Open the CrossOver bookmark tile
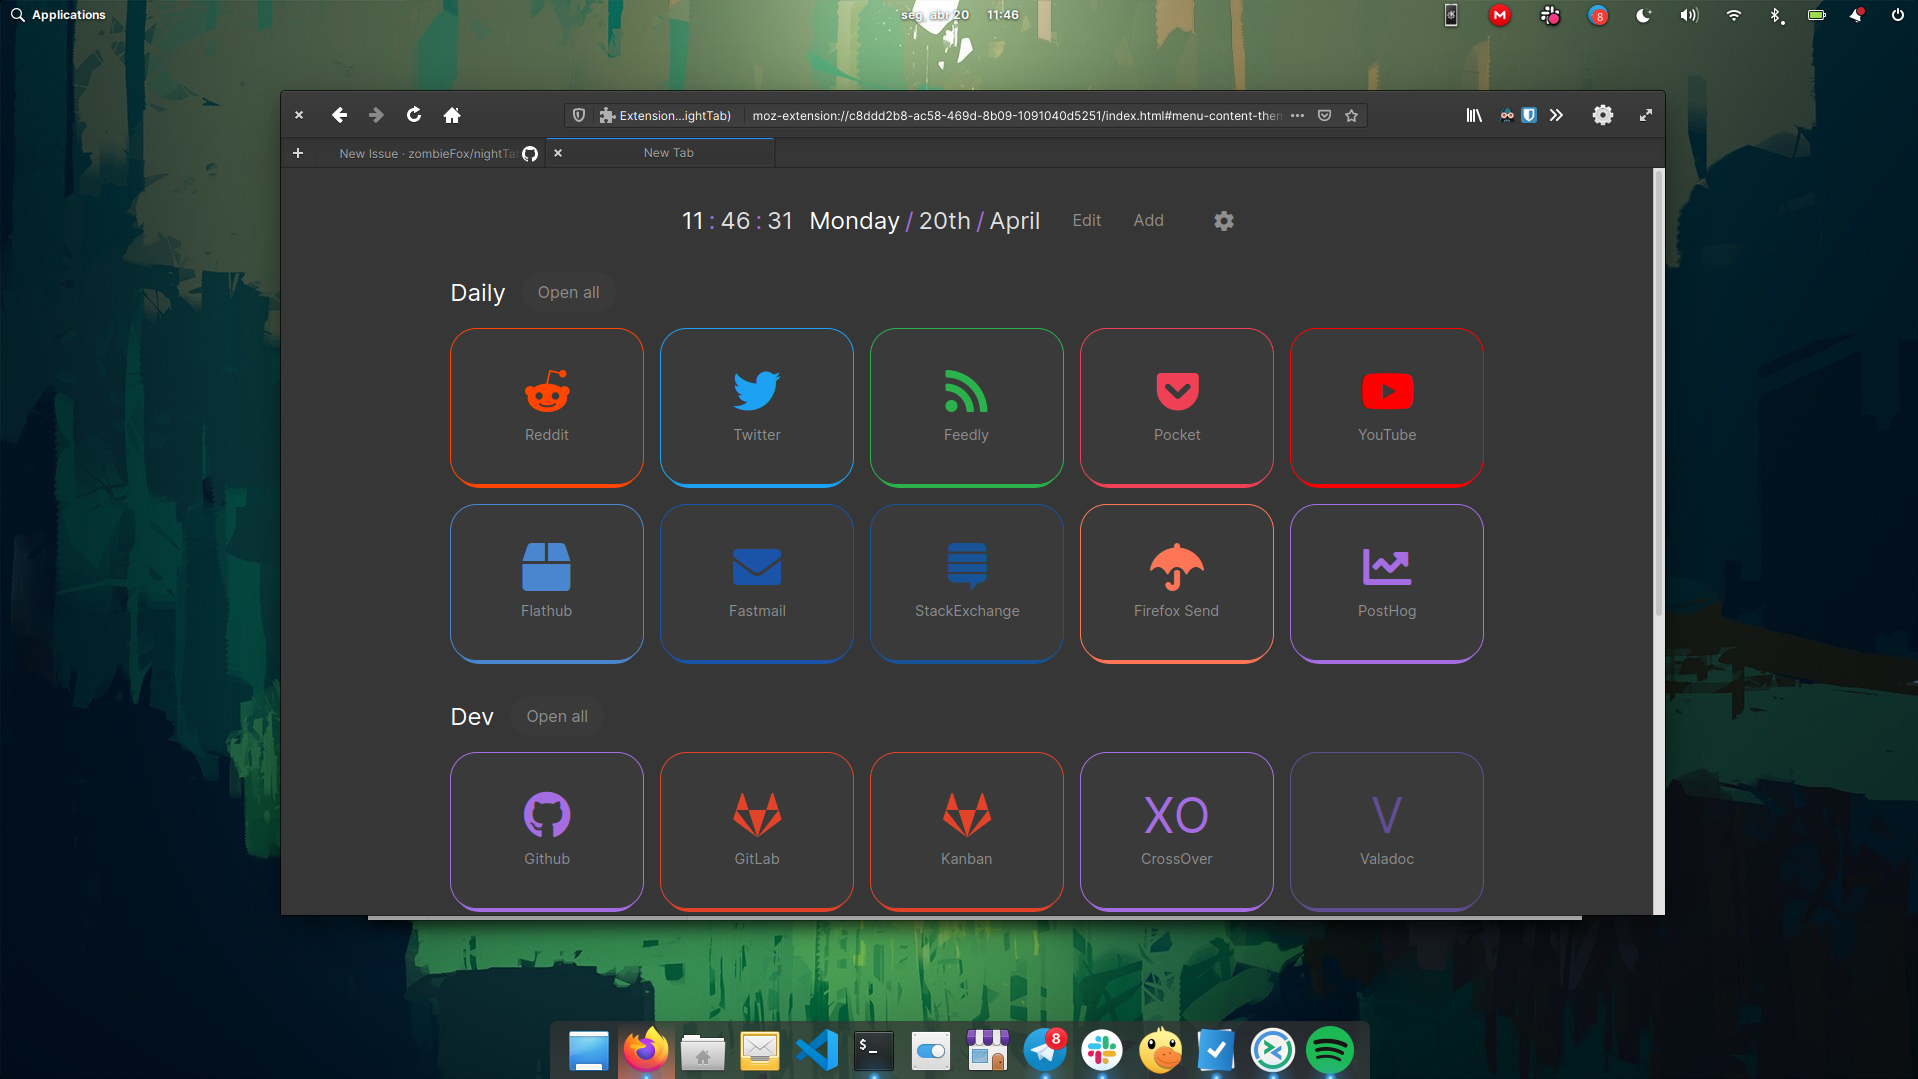The image size is (1918, 1079). 1177,831
